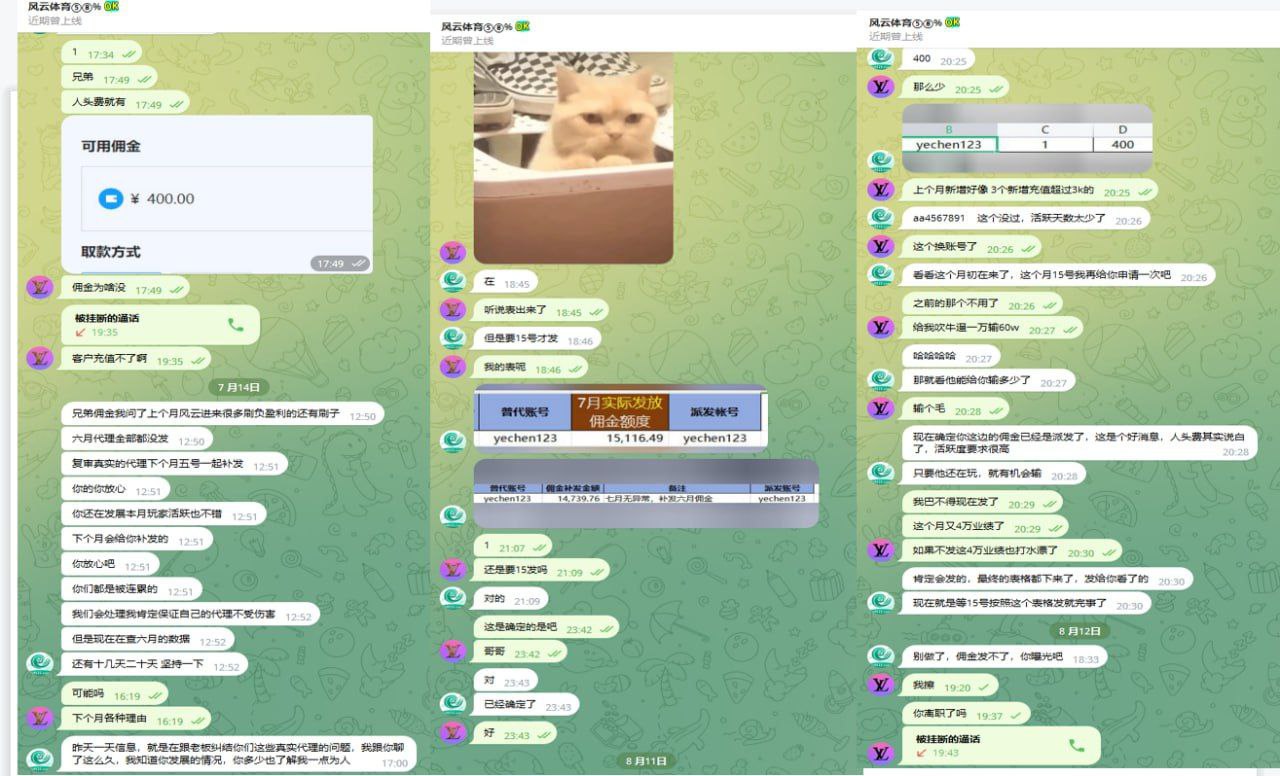Image resolution: width=1280 pixels, height=776 pixels.
Task: Click the LV avatar beside 下个月各种理由
Action: click(x=38, y=719)
